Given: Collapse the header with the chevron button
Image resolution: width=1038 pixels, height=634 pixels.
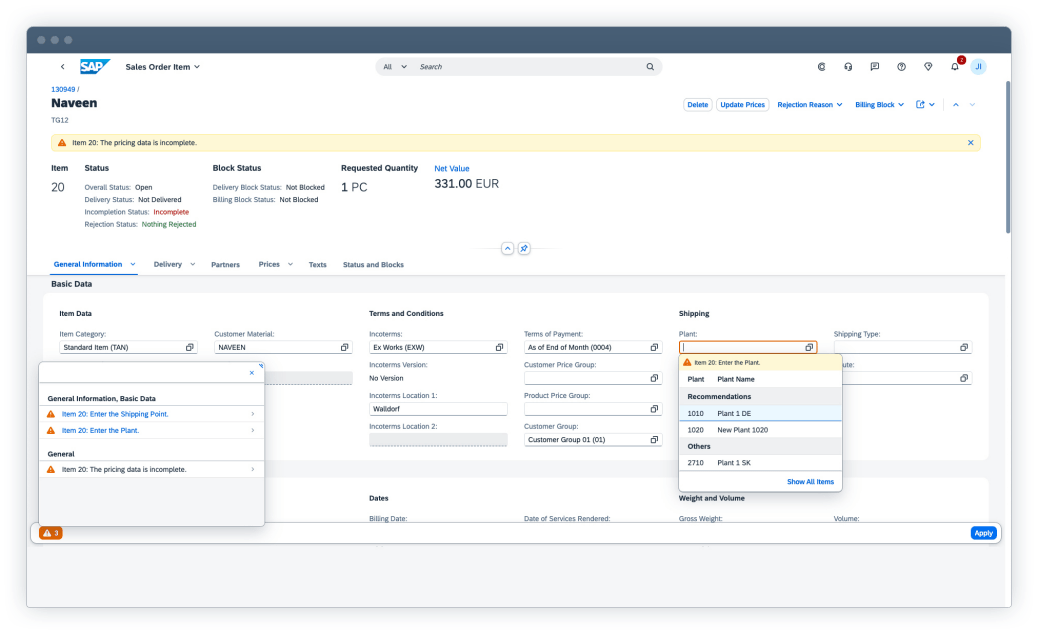Looking at the screenshot, I should pos(507,248).
